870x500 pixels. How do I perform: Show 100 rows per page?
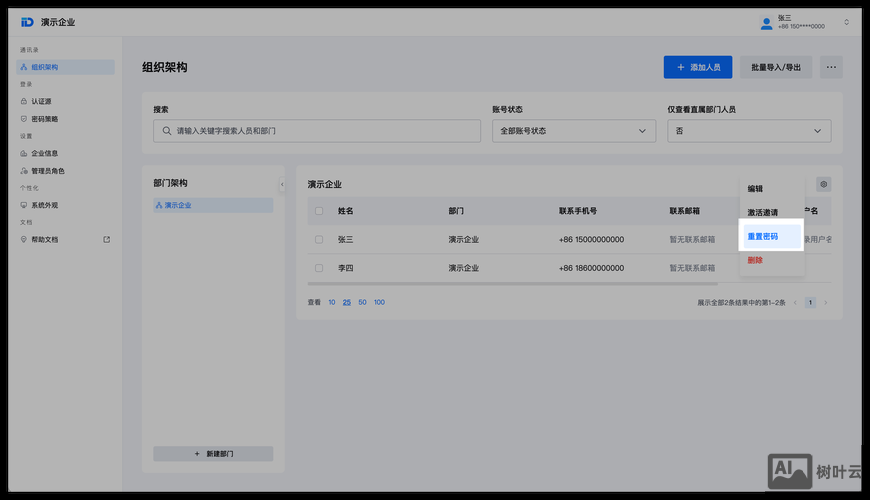click(380, 302)
